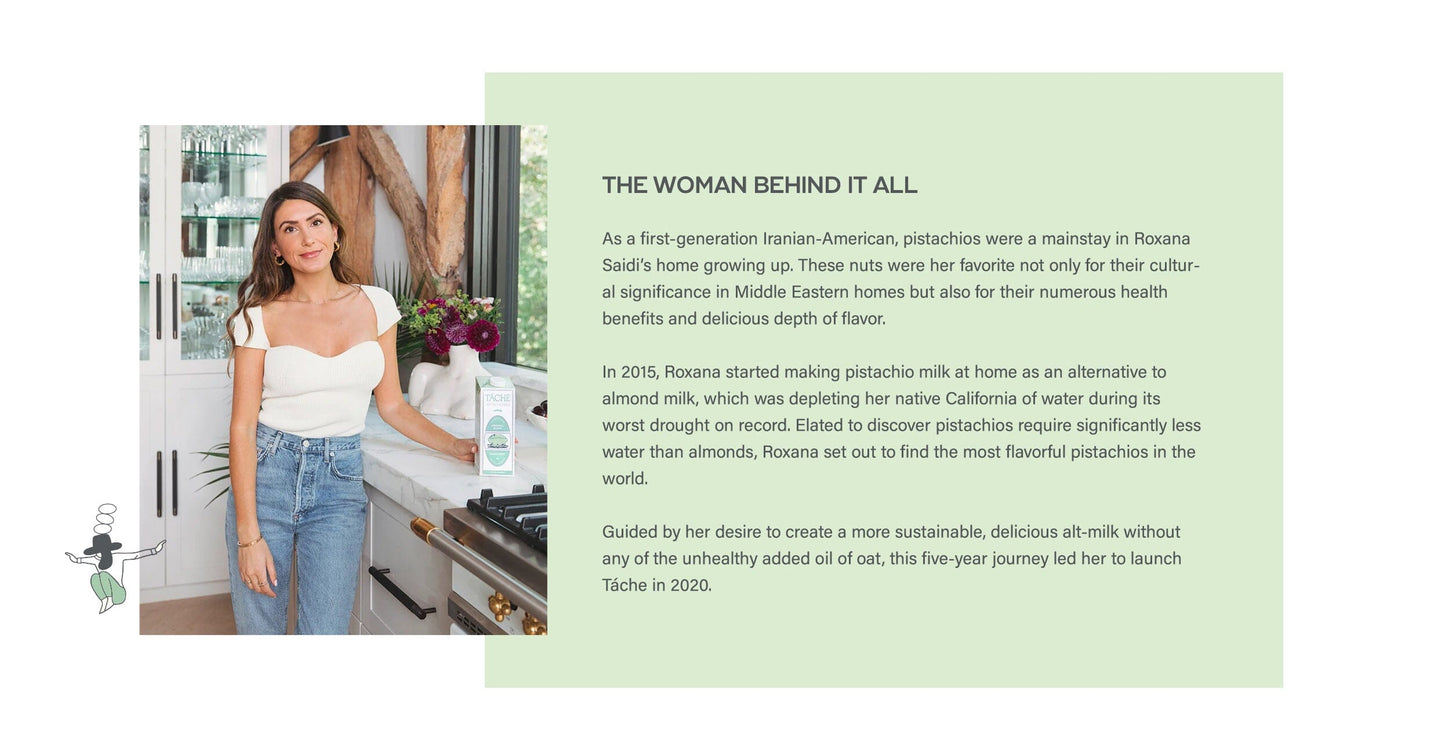This screenshot has height=740, width=1445.
Task: Click the word "California" in the second paragraph
Action: point(988,398)
